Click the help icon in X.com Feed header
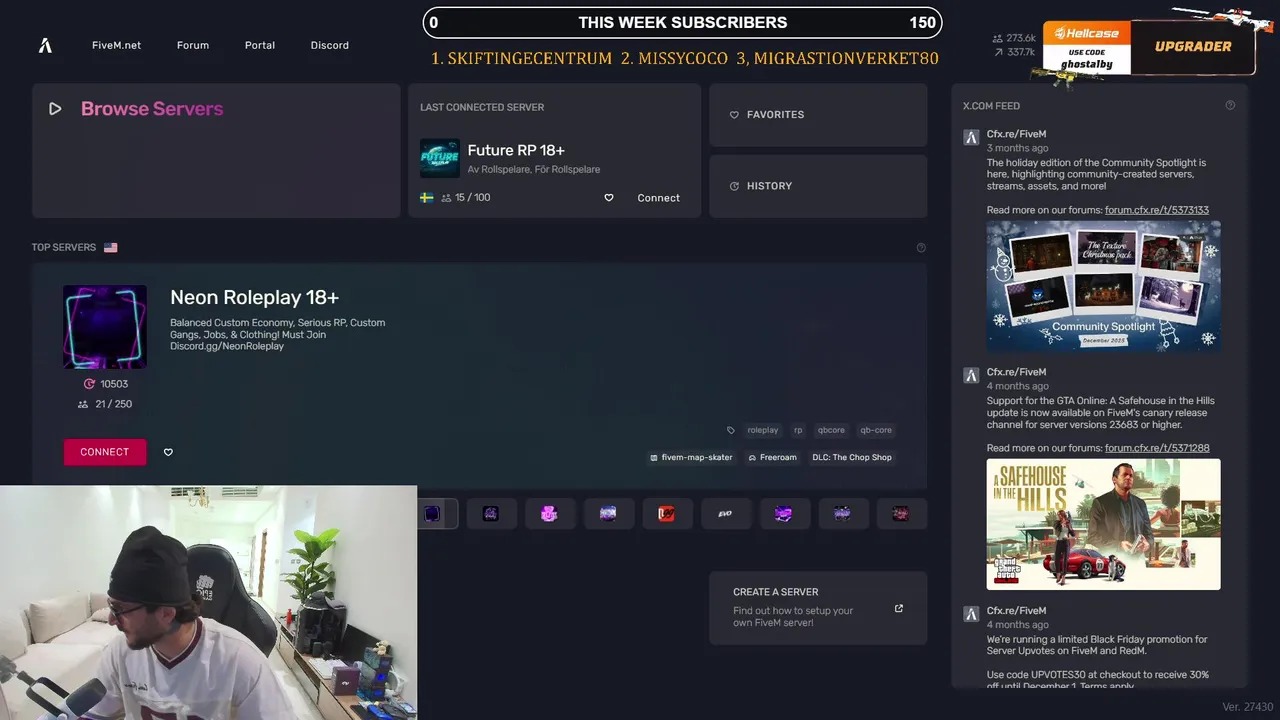The image size is (1280, 720). [x=1230, y=105]
